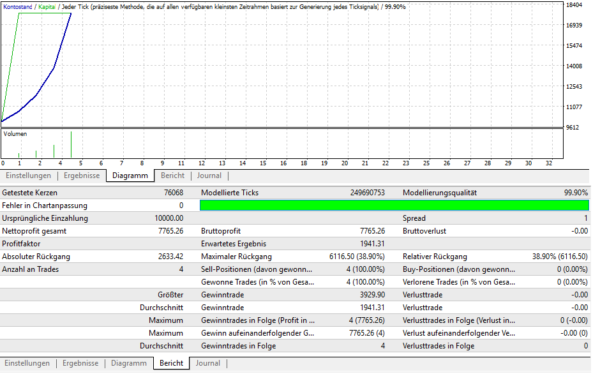Open the Einstellungen tab in the upper tab bar
The width and height of the screenshot is (600, 381).
[x=28, y=176]
